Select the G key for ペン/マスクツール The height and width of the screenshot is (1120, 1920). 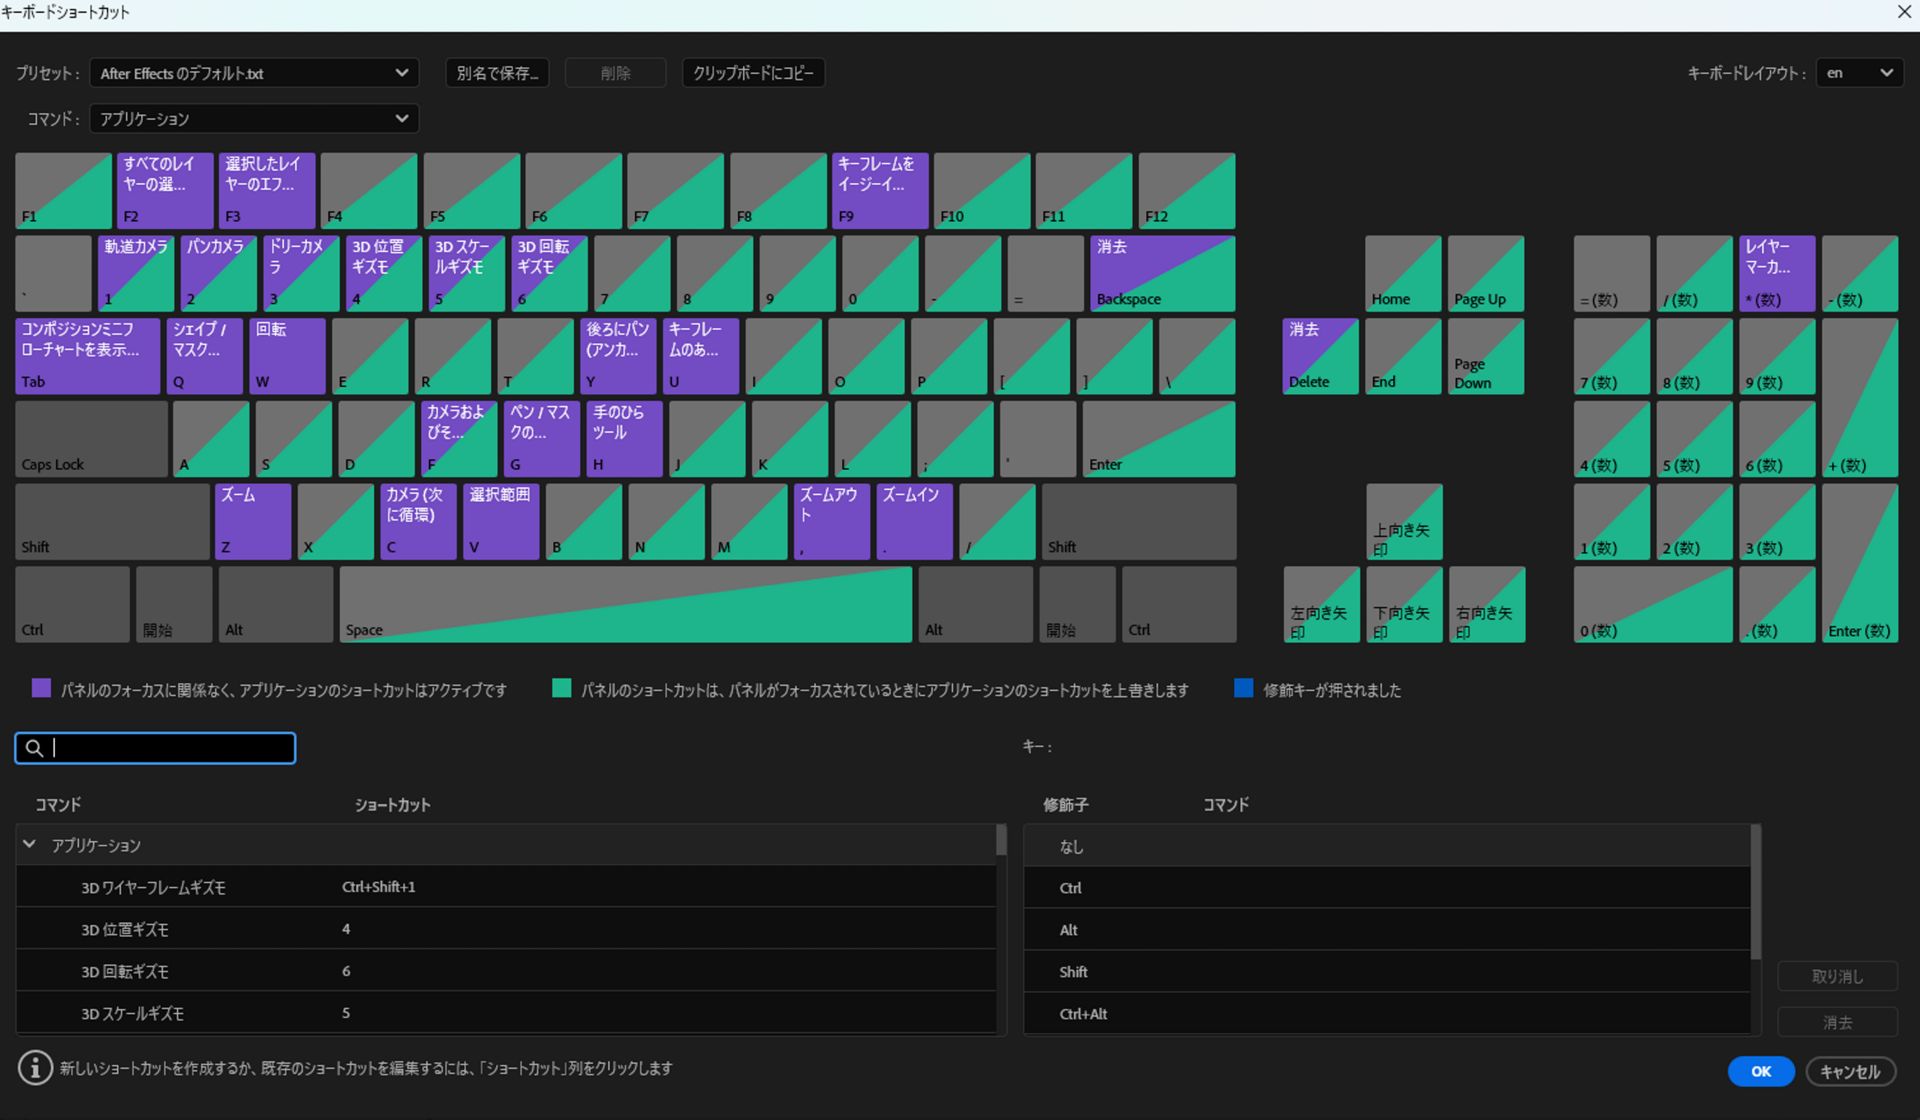point(540,438)
